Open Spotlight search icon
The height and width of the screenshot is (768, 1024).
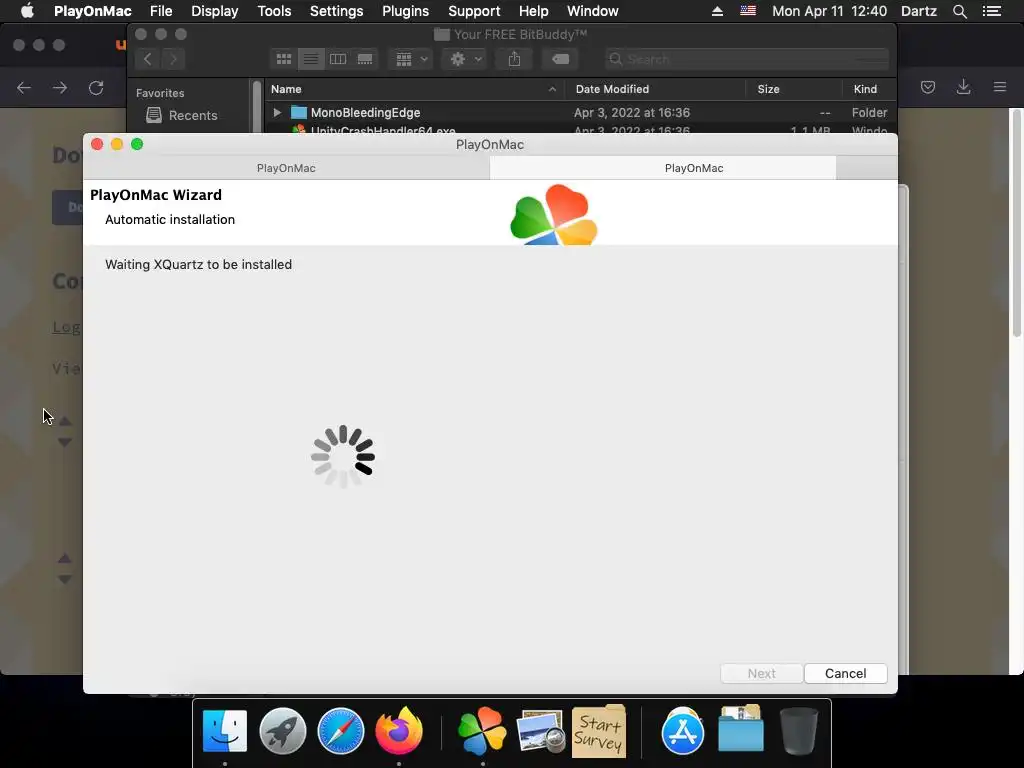pyautogui.click(x=959, y=11)
